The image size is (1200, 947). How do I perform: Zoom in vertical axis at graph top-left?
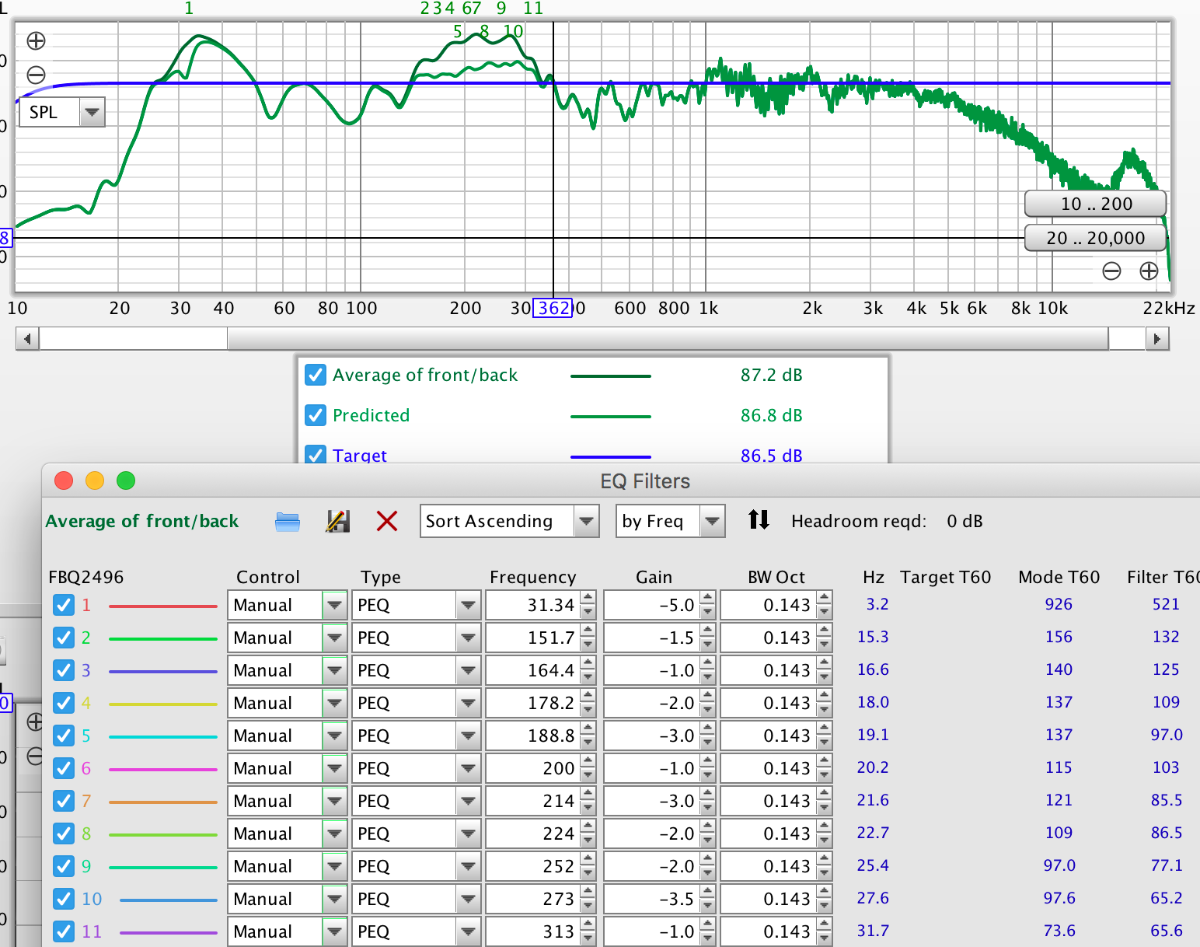pyautogui.click(x=36, y=42)
